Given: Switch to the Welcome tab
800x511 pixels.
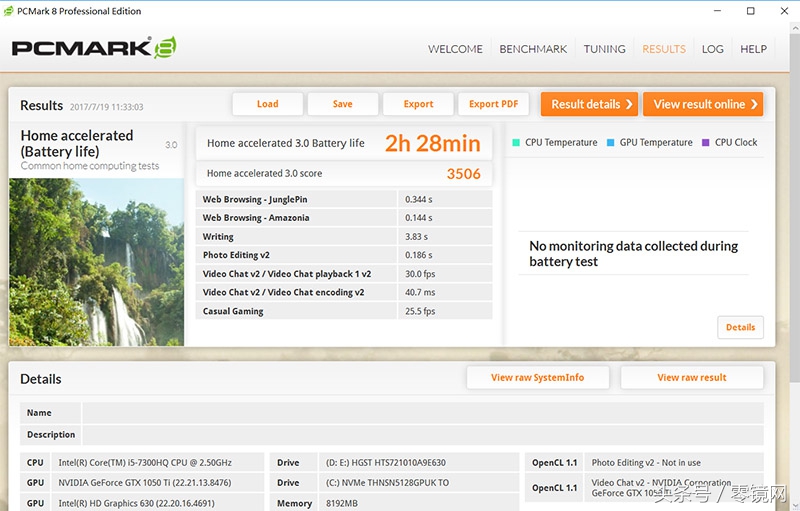Looking at the screenshot, I should (455, 49).
